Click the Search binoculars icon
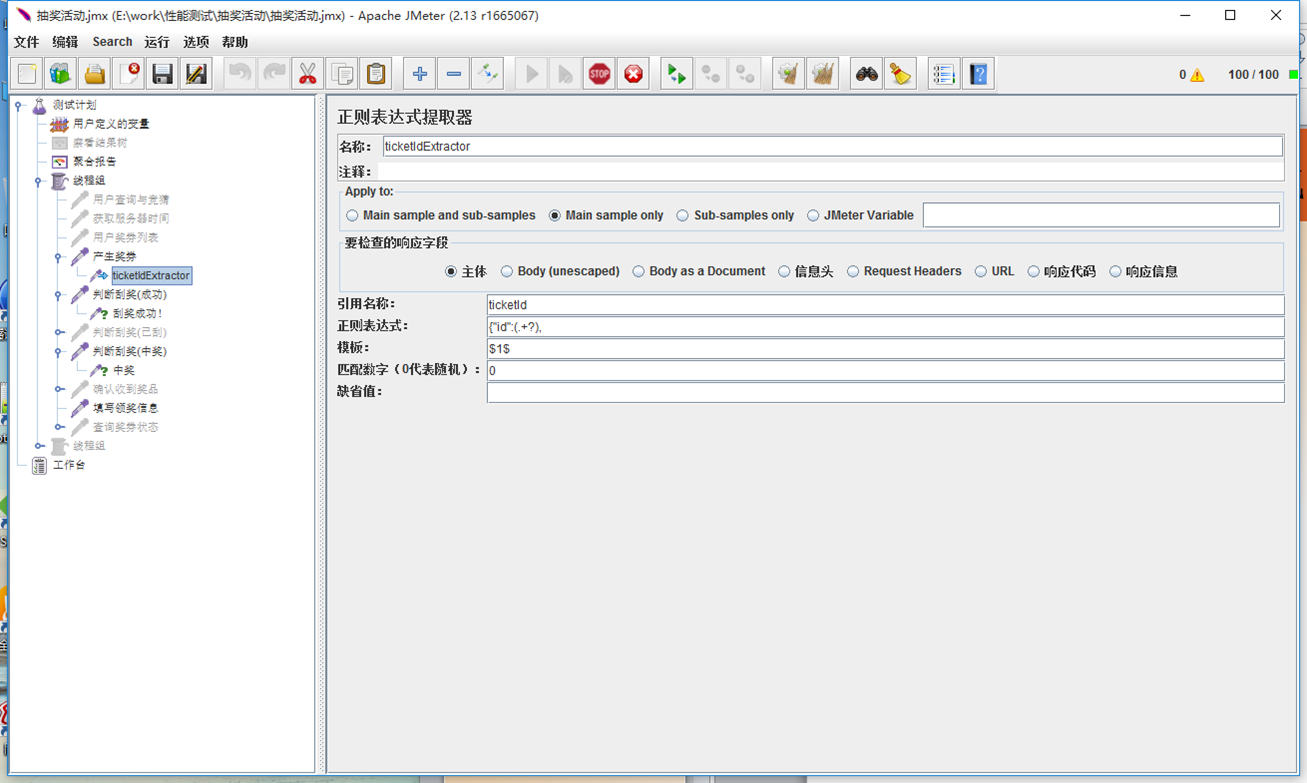The image size is (1307, 783). point(866,74)
